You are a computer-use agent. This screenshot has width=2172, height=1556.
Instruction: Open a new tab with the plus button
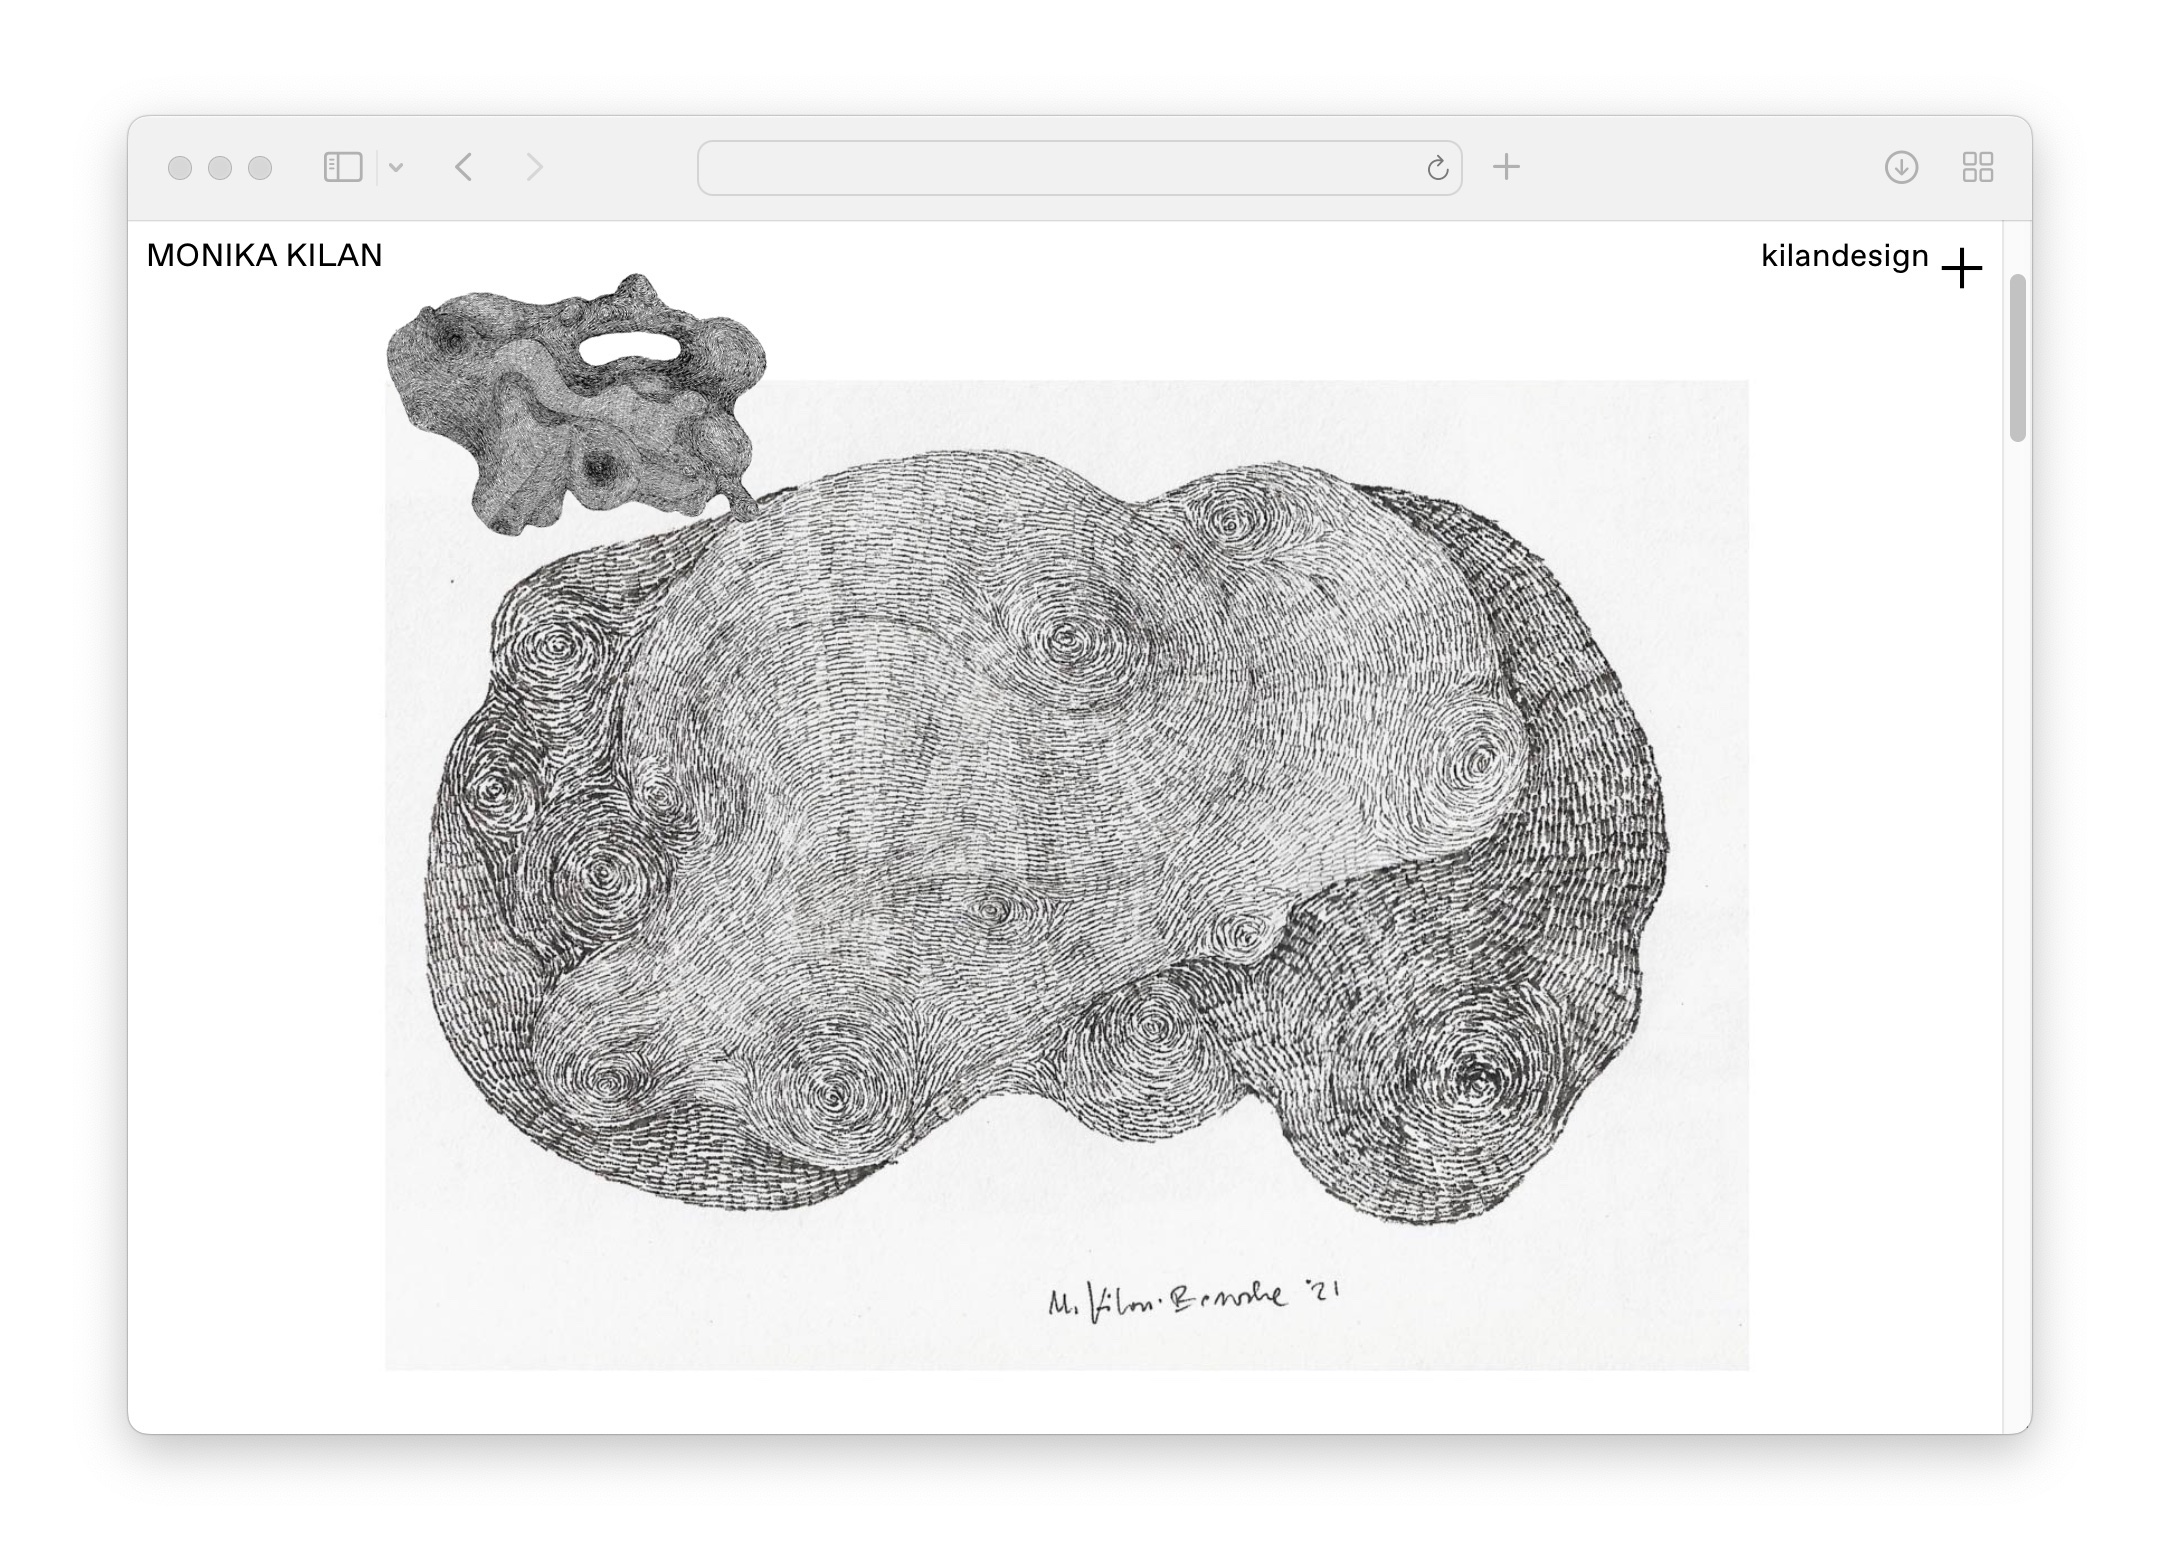(x=1506, y=167)
